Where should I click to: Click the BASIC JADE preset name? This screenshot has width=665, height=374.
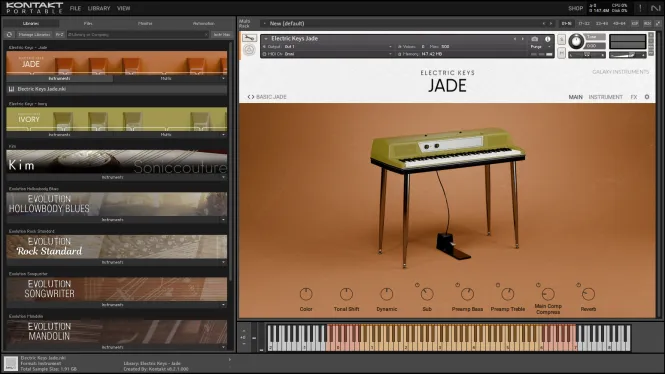pyautogui.click(x=271, y=97)
